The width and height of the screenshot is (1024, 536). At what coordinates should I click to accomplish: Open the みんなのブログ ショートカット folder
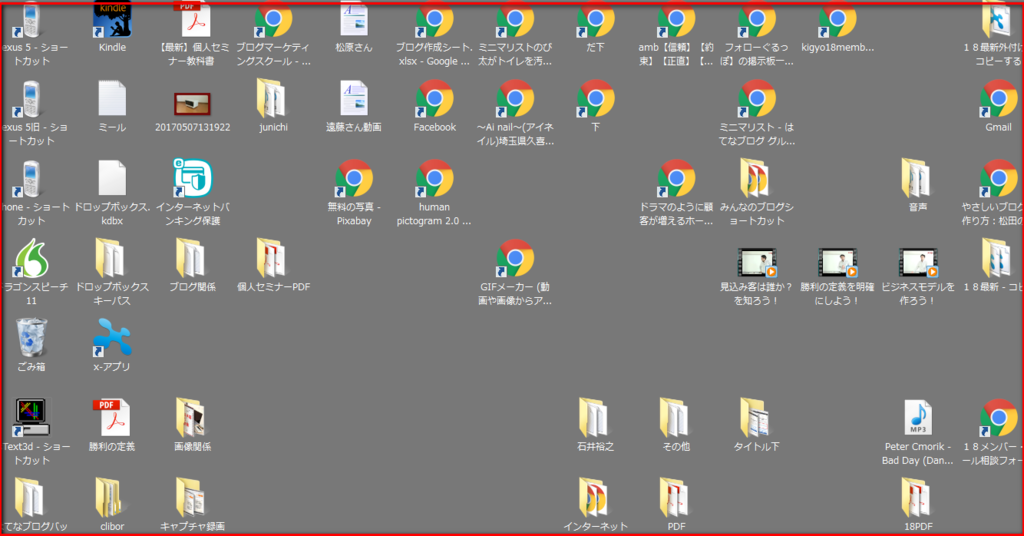[755, 179]
